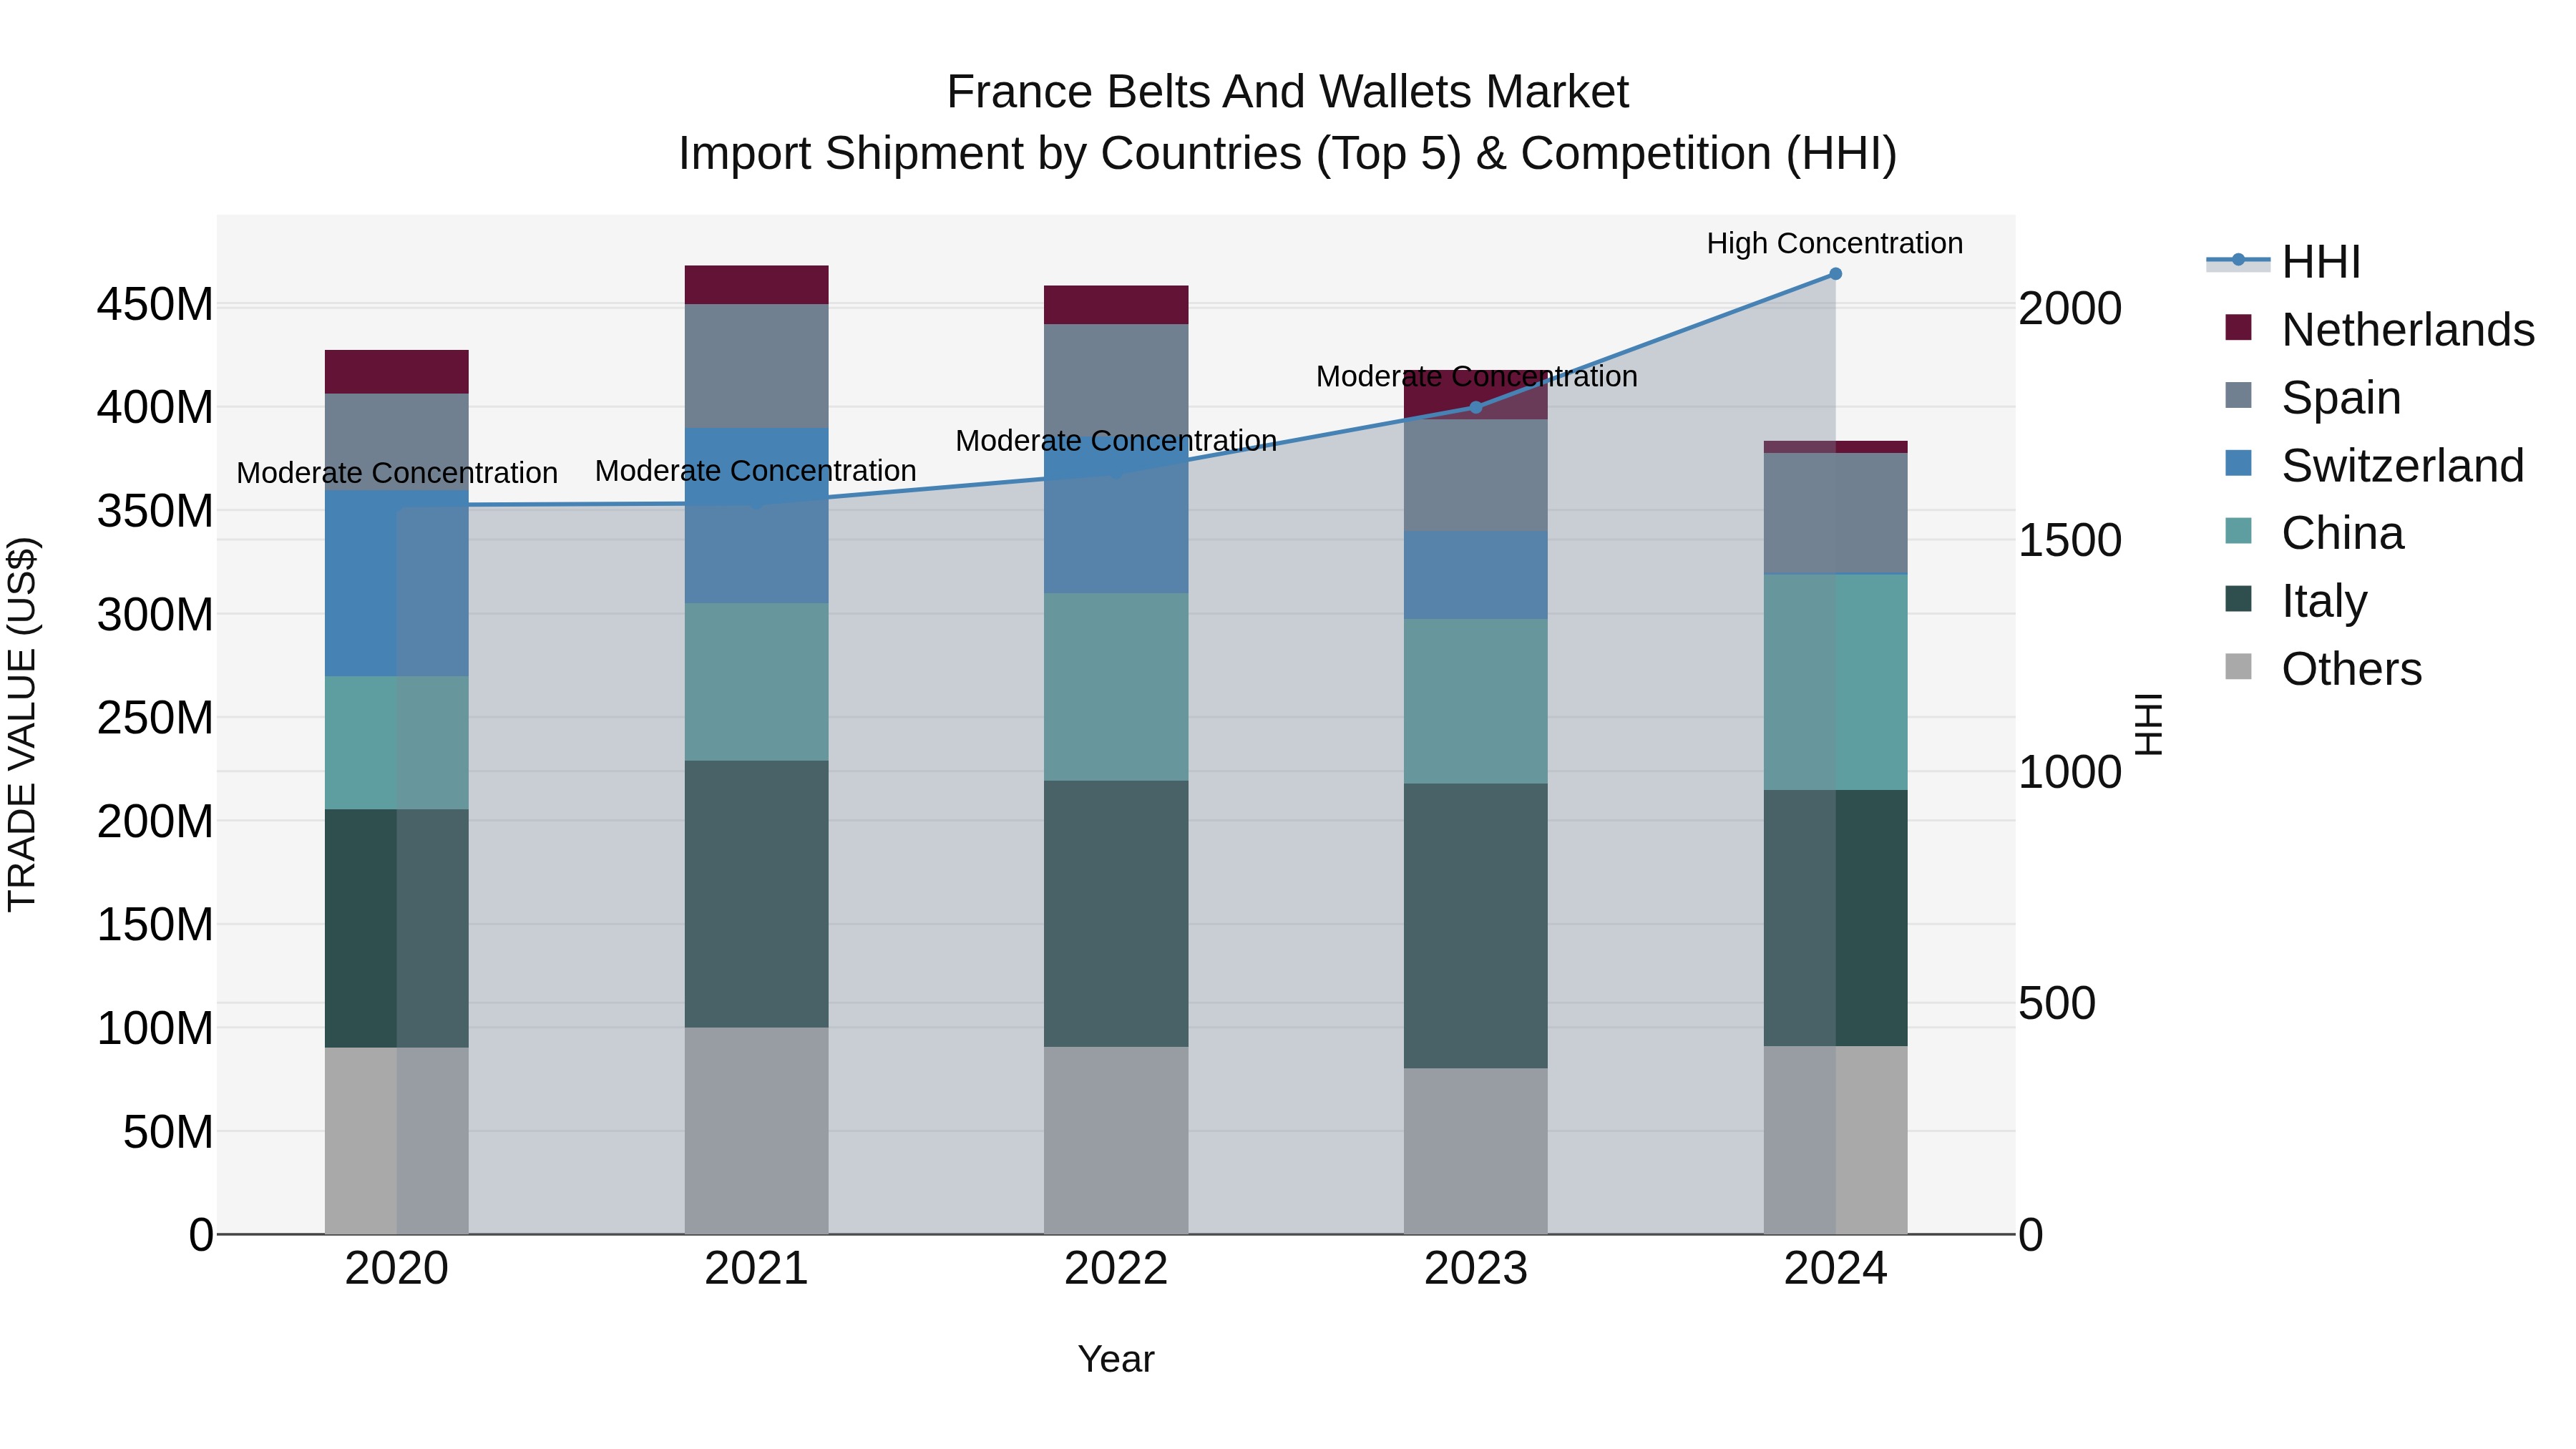The height and width of the screenshot is (1449, 2576).
Task: Click the Italy dark green legend swatch
Action: (x=2238, y=599)
